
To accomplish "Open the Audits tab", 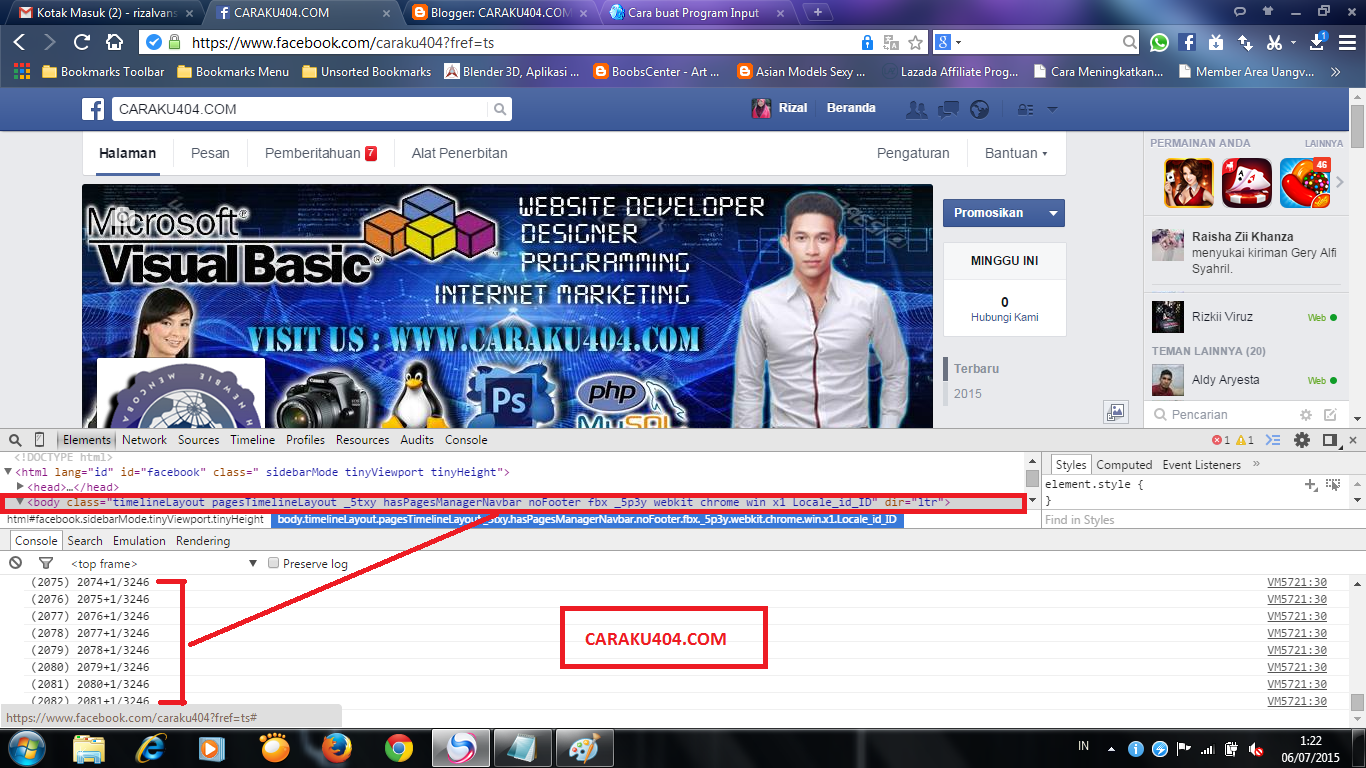I will coord(417,440).
